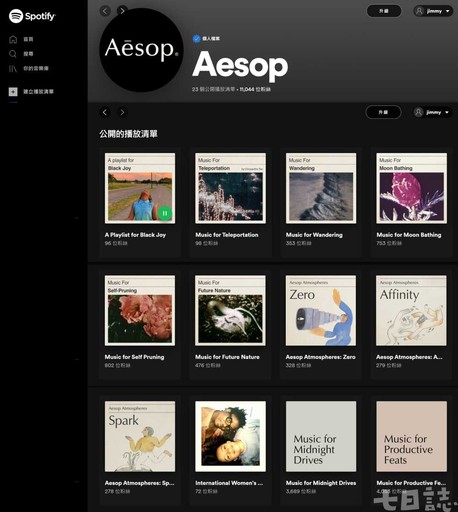Open the Music for Midnight Drives cover
Viewport: 458px width, 512px height.
click(x=321, y=436)
